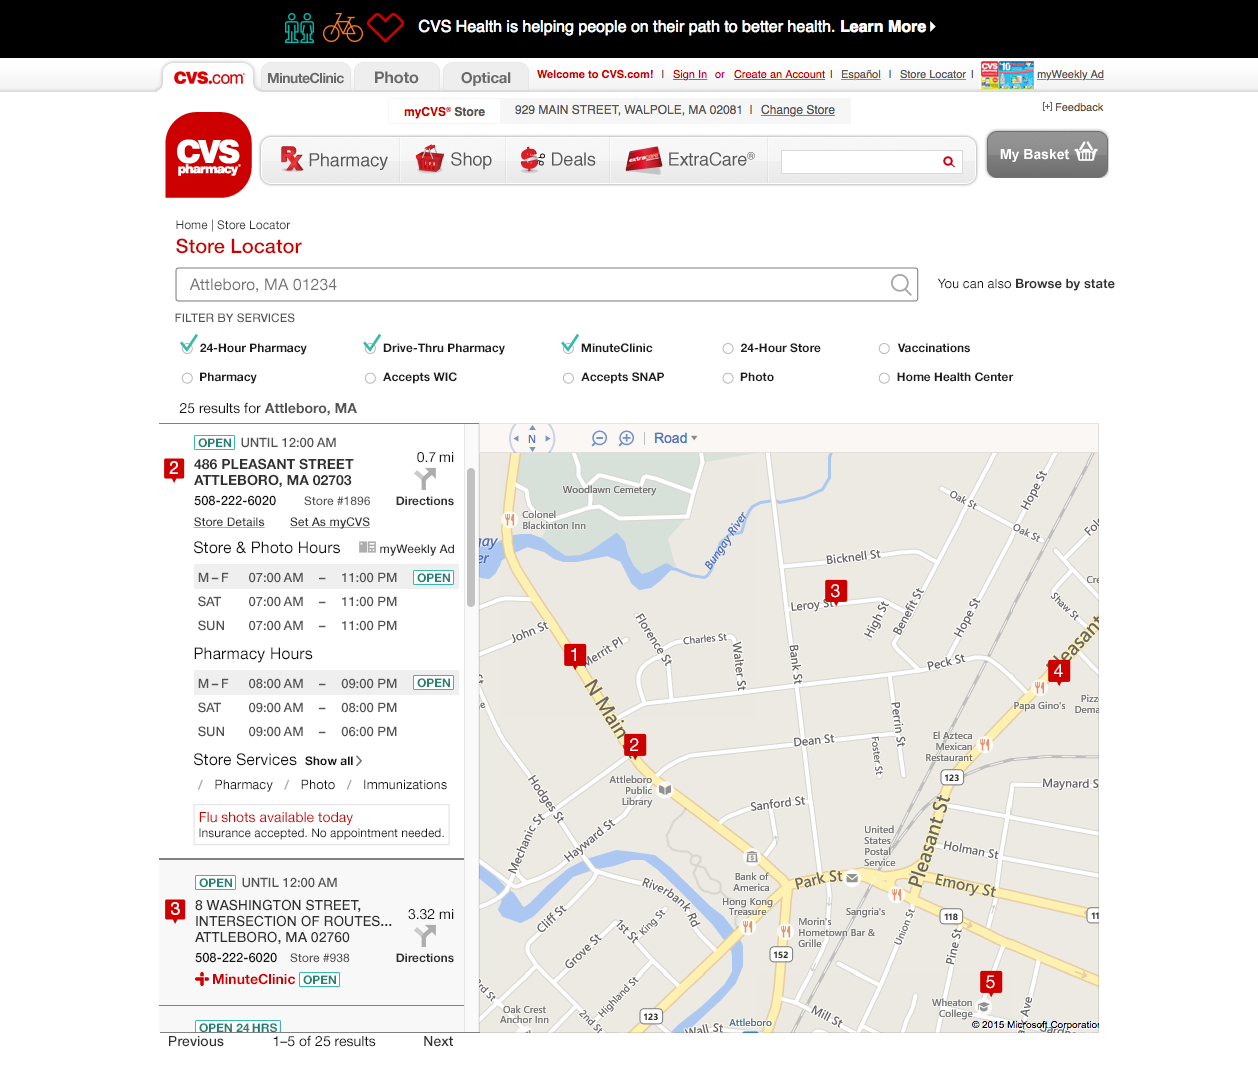Click the My Basket button
1258x1074 pixels.
[1047, 154]
